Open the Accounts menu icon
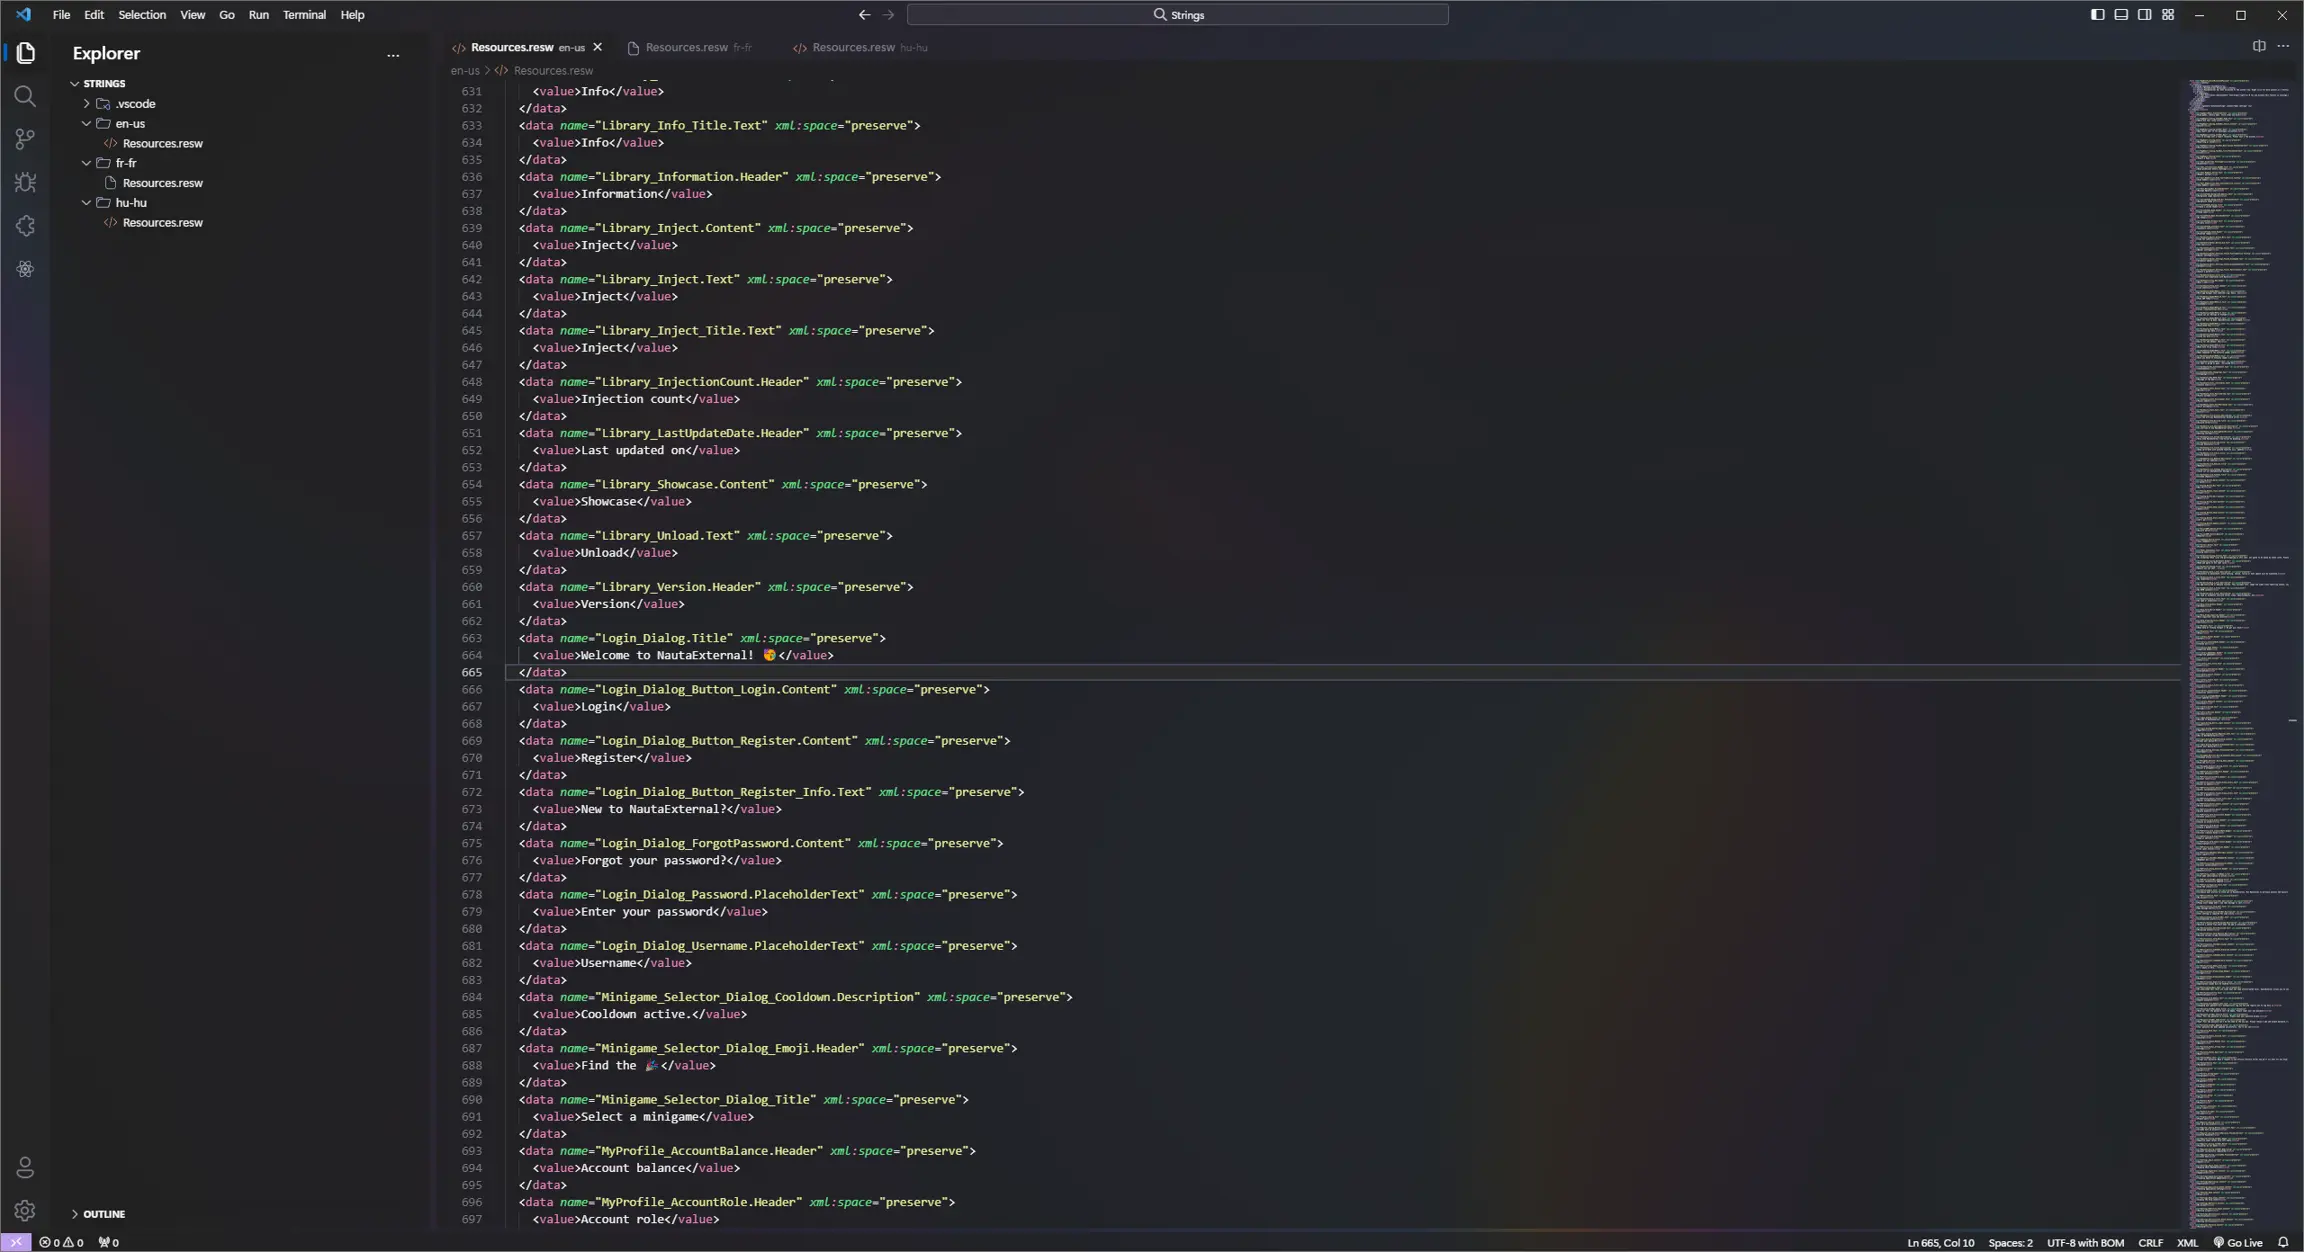Viewport: 2304px width, 1252px height. [25, 1167]
